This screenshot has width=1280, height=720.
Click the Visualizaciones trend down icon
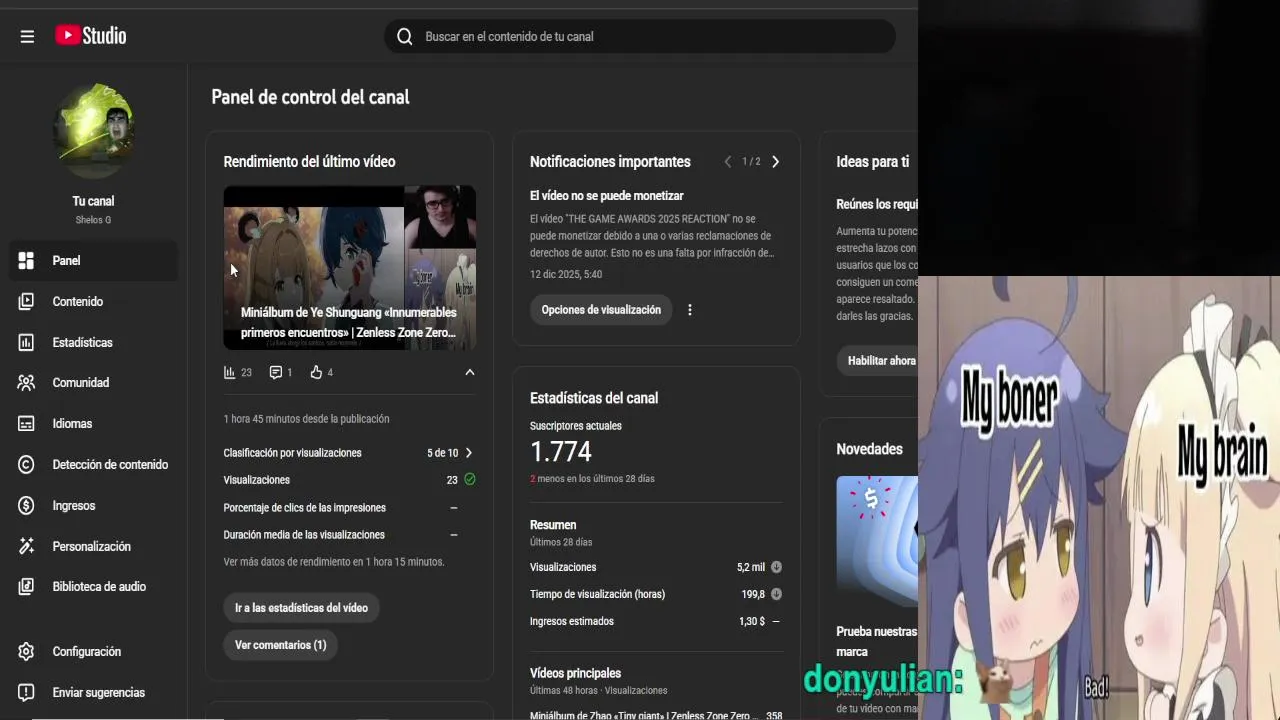[776, 567]
